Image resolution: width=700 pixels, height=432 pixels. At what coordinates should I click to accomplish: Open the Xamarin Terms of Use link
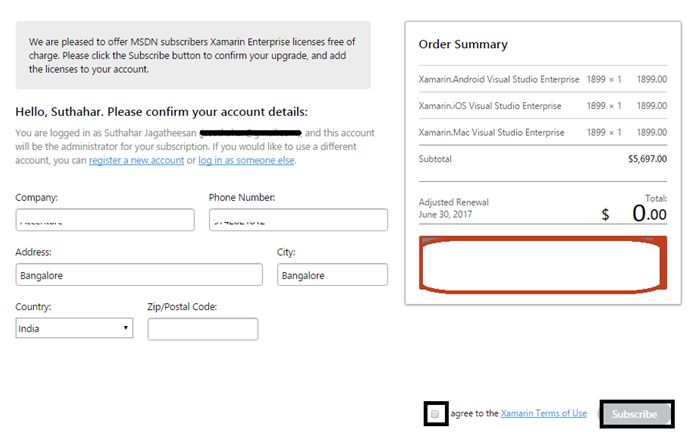tap(544, 413)
